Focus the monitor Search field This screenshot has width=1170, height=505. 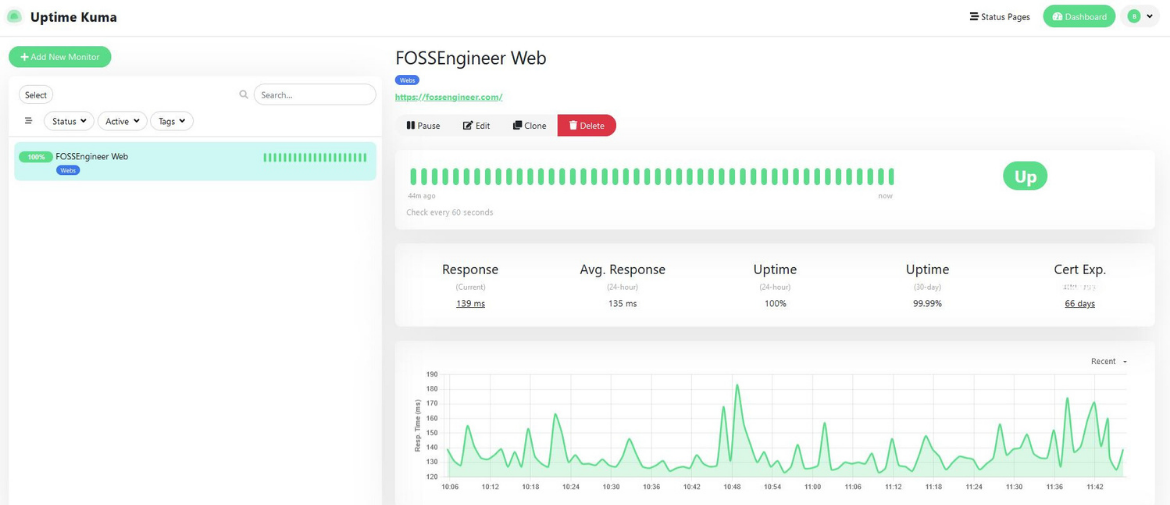point(315,95)
